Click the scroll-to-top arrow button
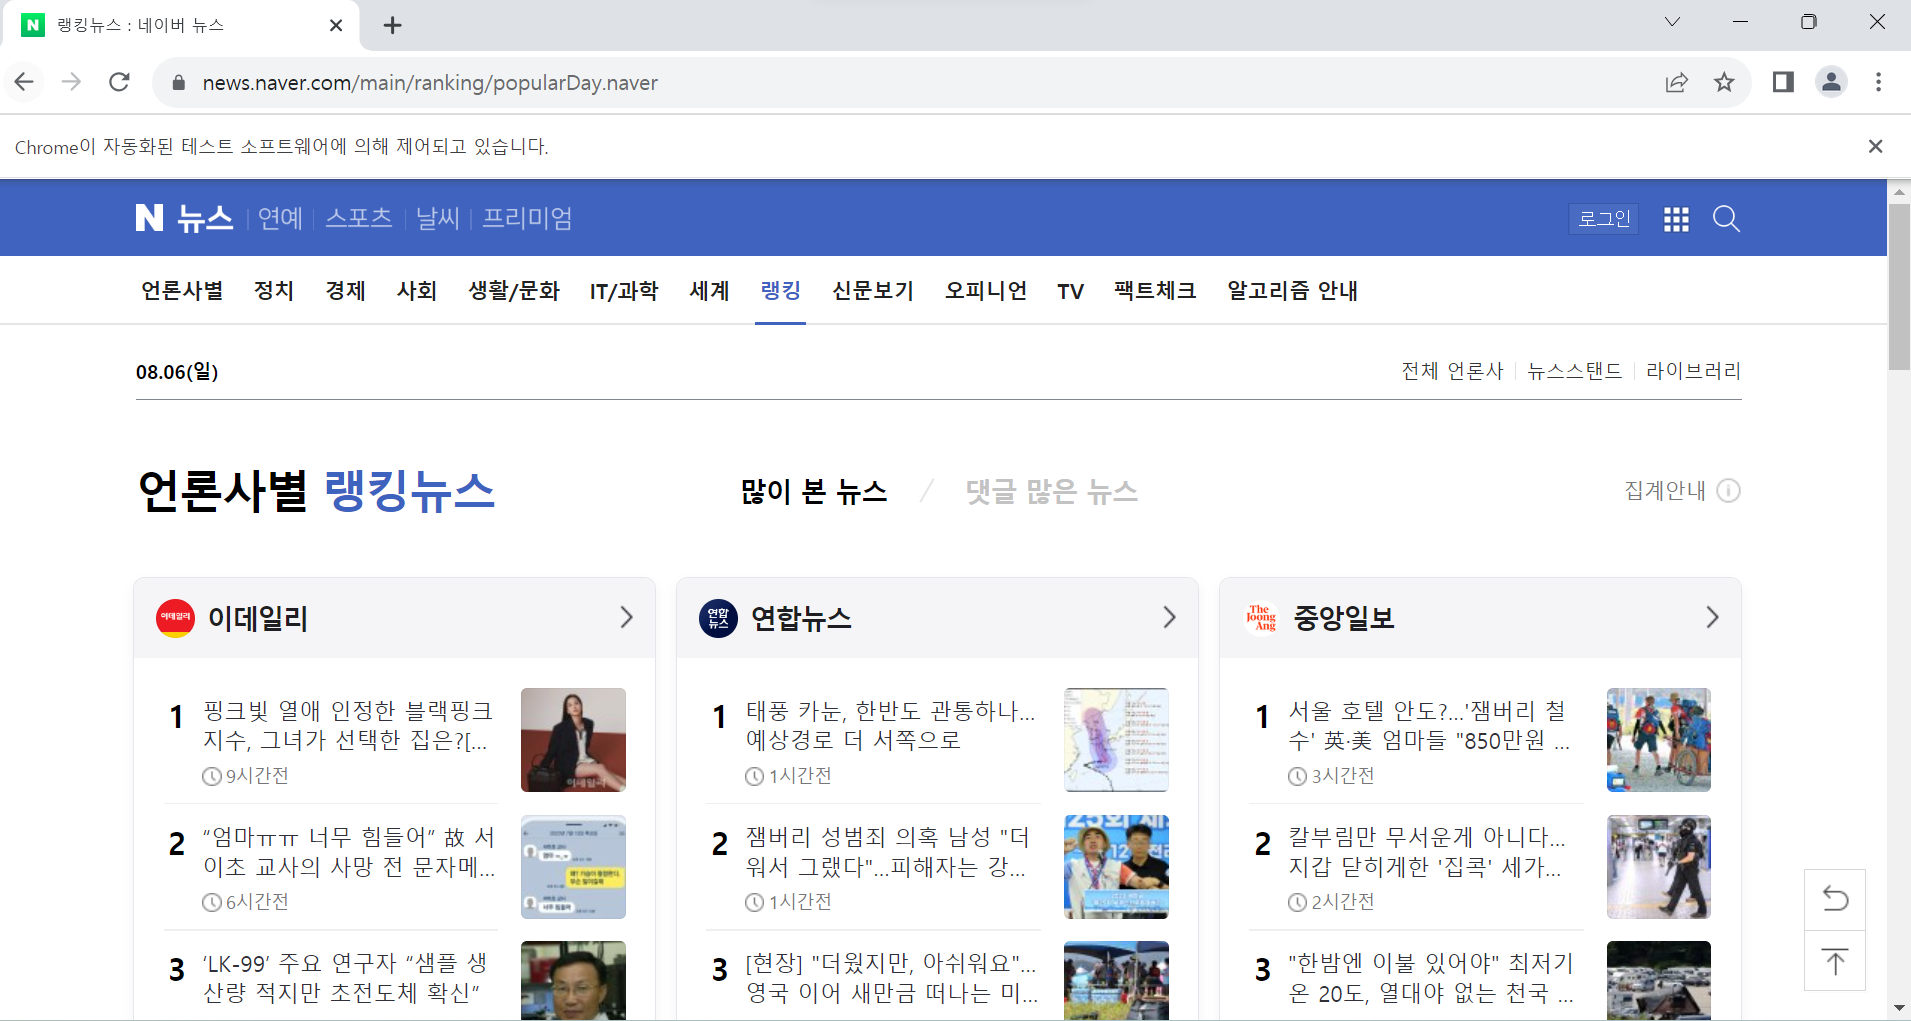 (x=1835, y=961)
